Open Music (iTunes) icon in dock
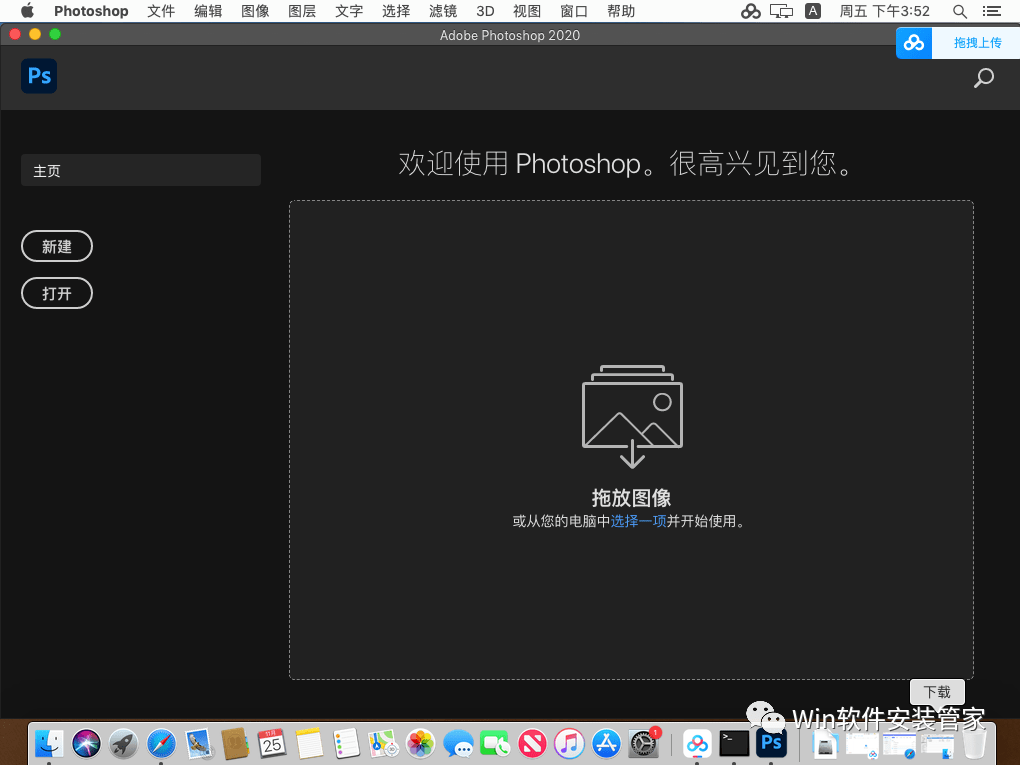This screenshot has height=765, width=1020. [x=569, y=744]
